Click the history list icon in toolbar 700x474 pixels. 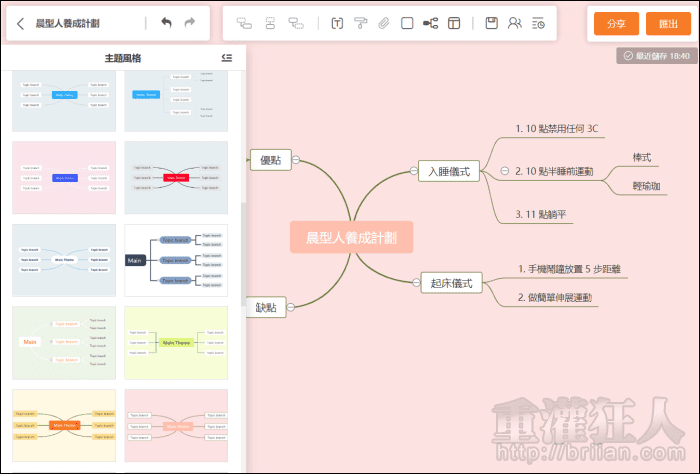pos(539,23)
